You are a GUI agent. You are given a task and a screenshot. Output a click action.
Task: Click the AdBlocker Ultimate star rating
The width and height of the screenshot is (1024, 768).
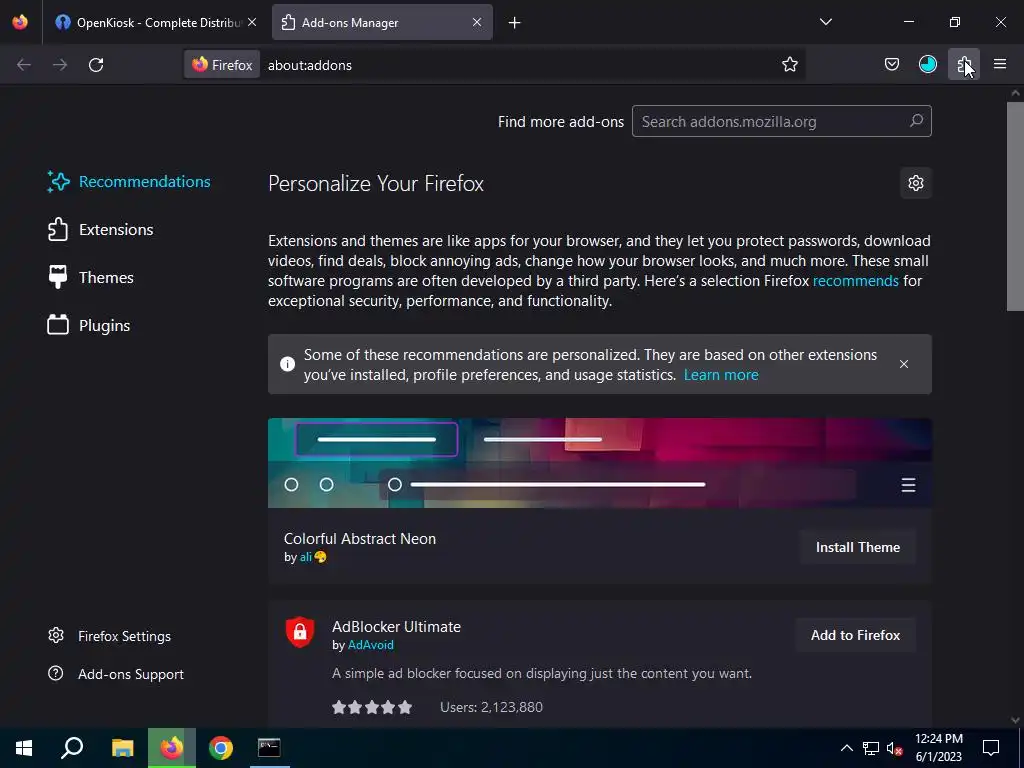click(x=372, y=707)
